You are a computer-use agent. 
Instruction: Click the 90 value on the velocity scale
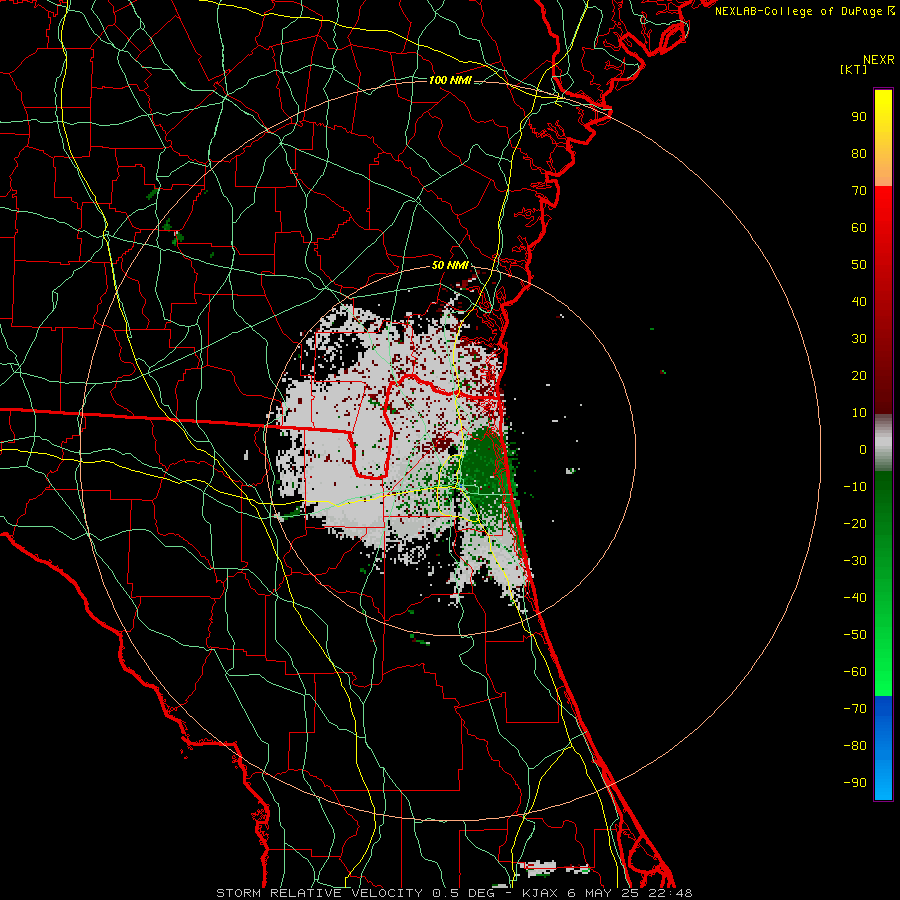(859, 117)
